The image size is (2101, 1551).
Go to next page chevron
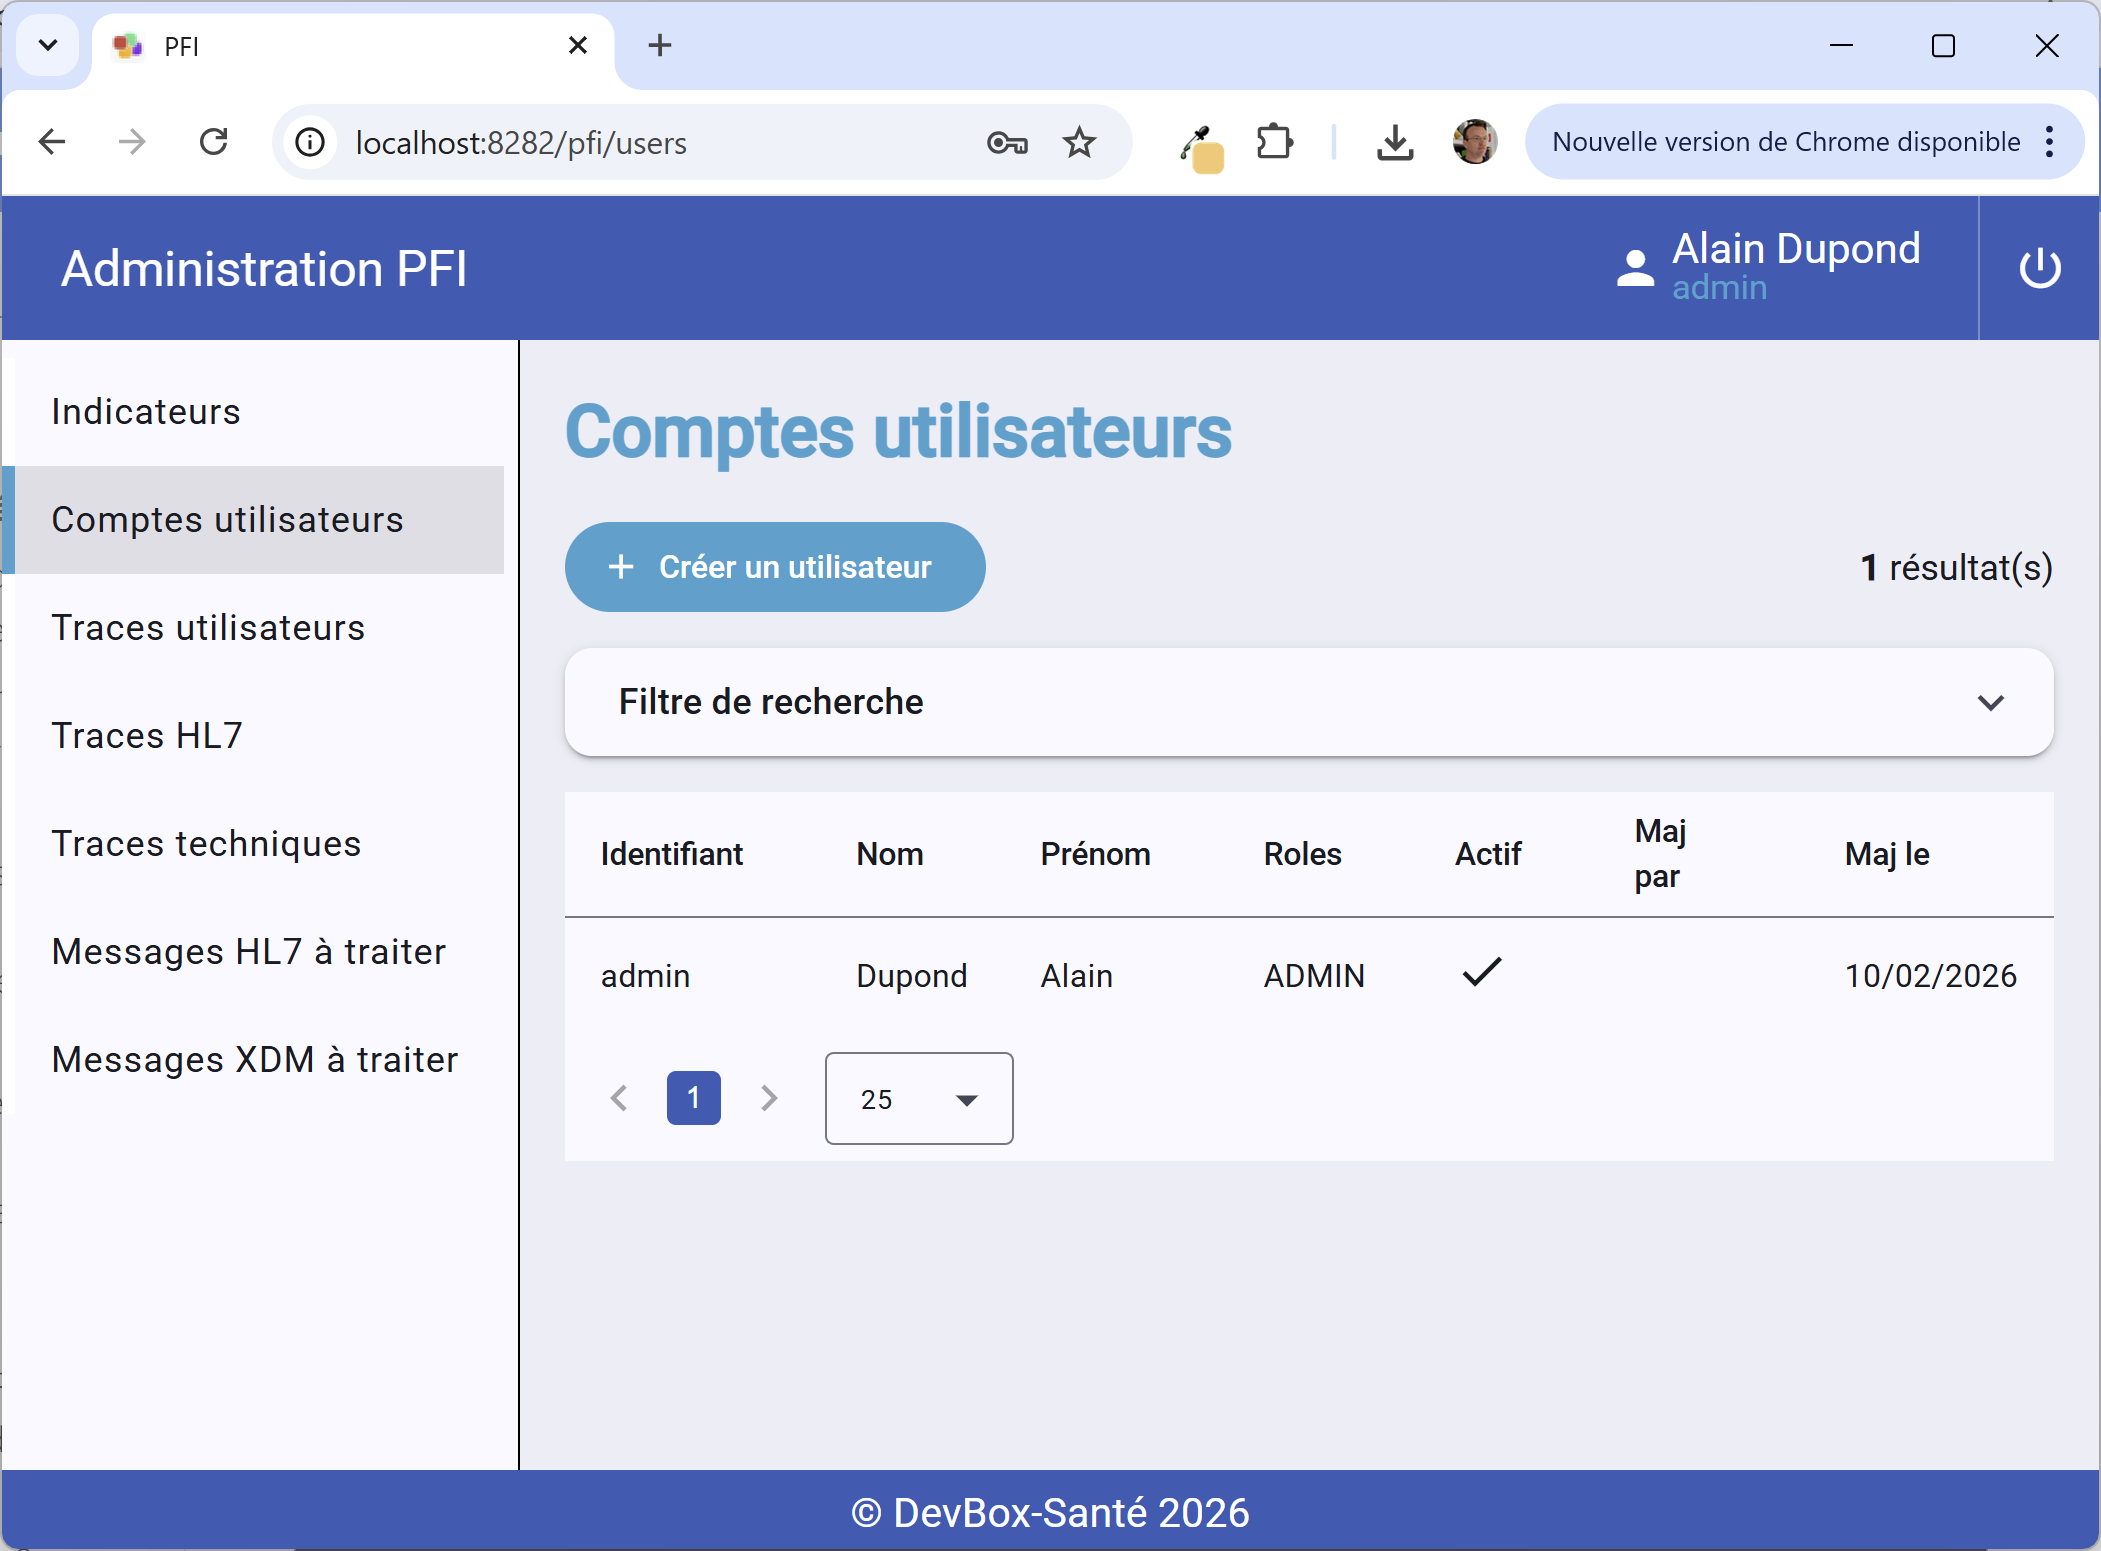point(768,1098)
